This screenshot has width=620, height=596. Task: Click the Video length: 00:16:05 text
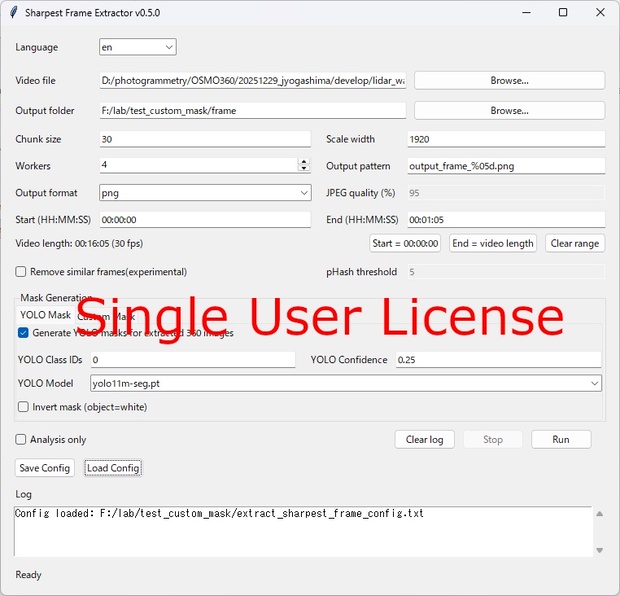click(79, 243)
